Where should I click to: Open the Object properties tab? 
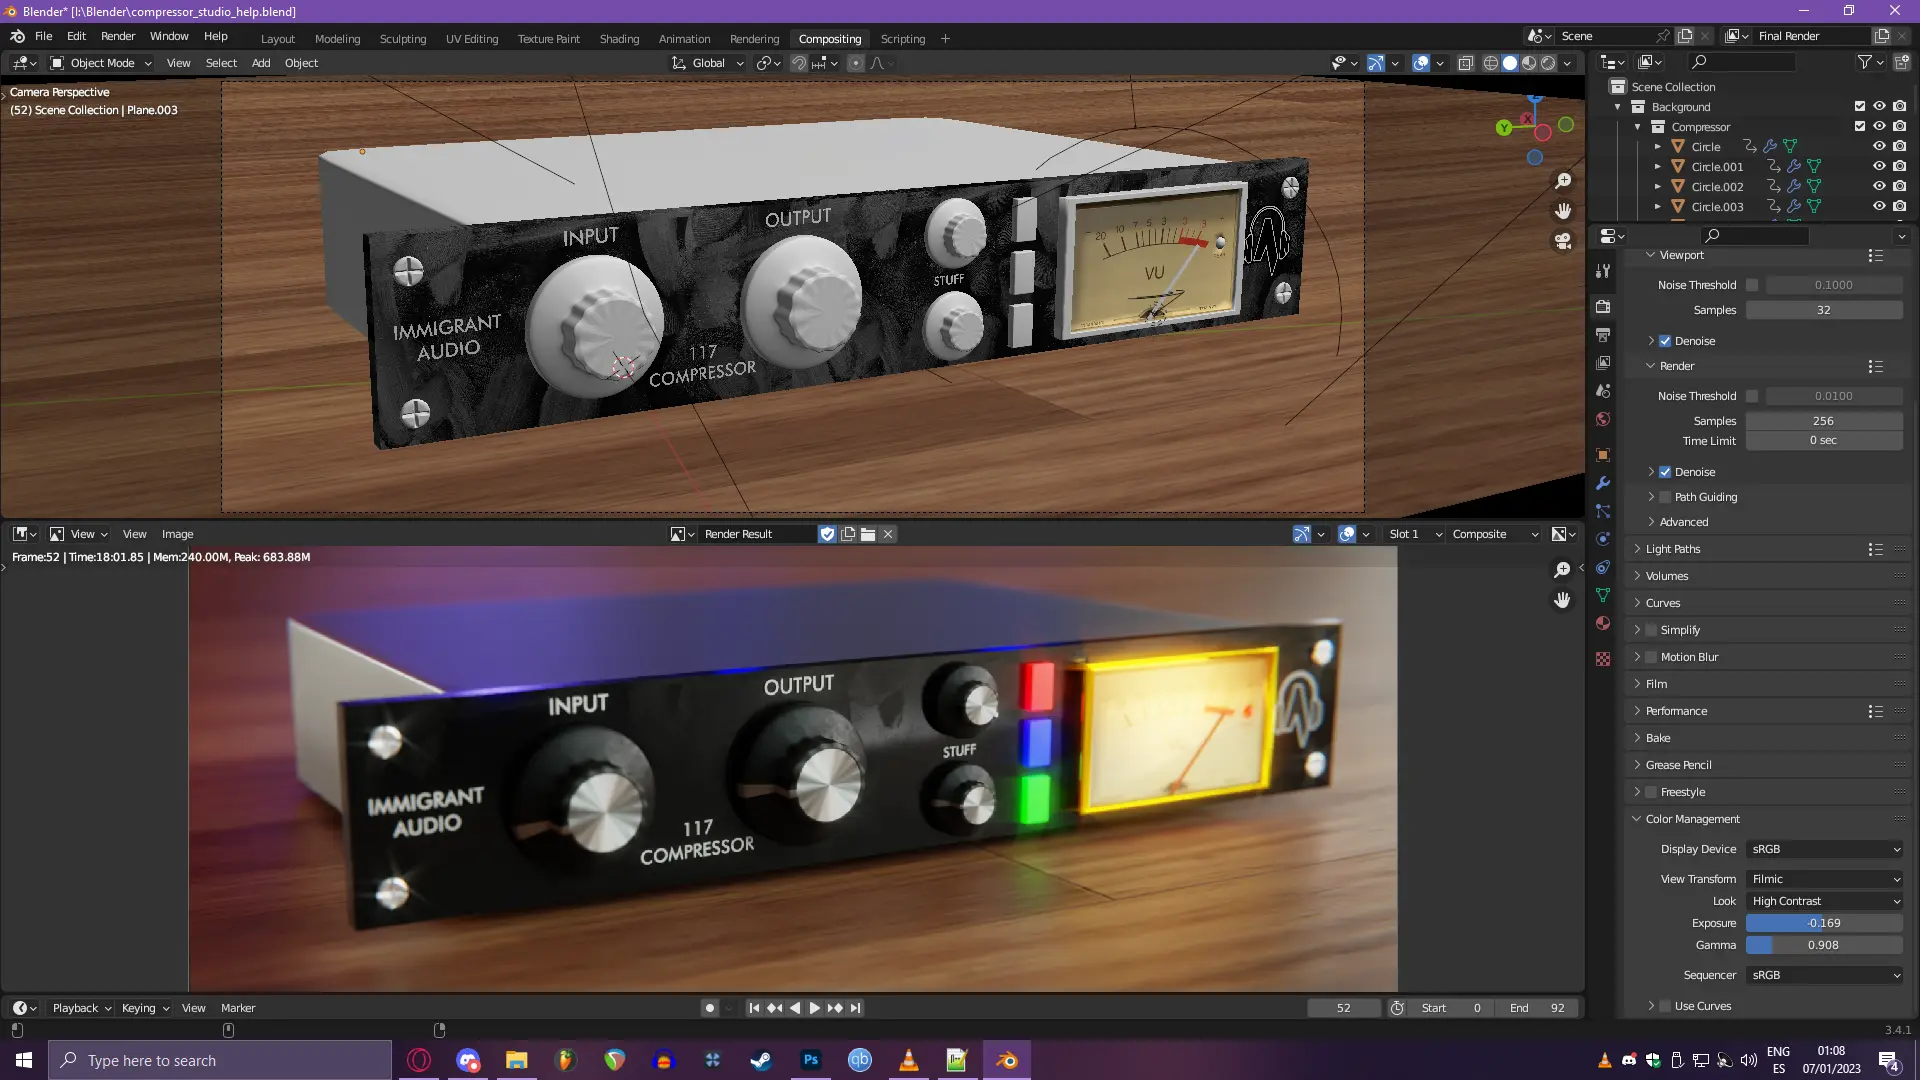(1603, 455)
